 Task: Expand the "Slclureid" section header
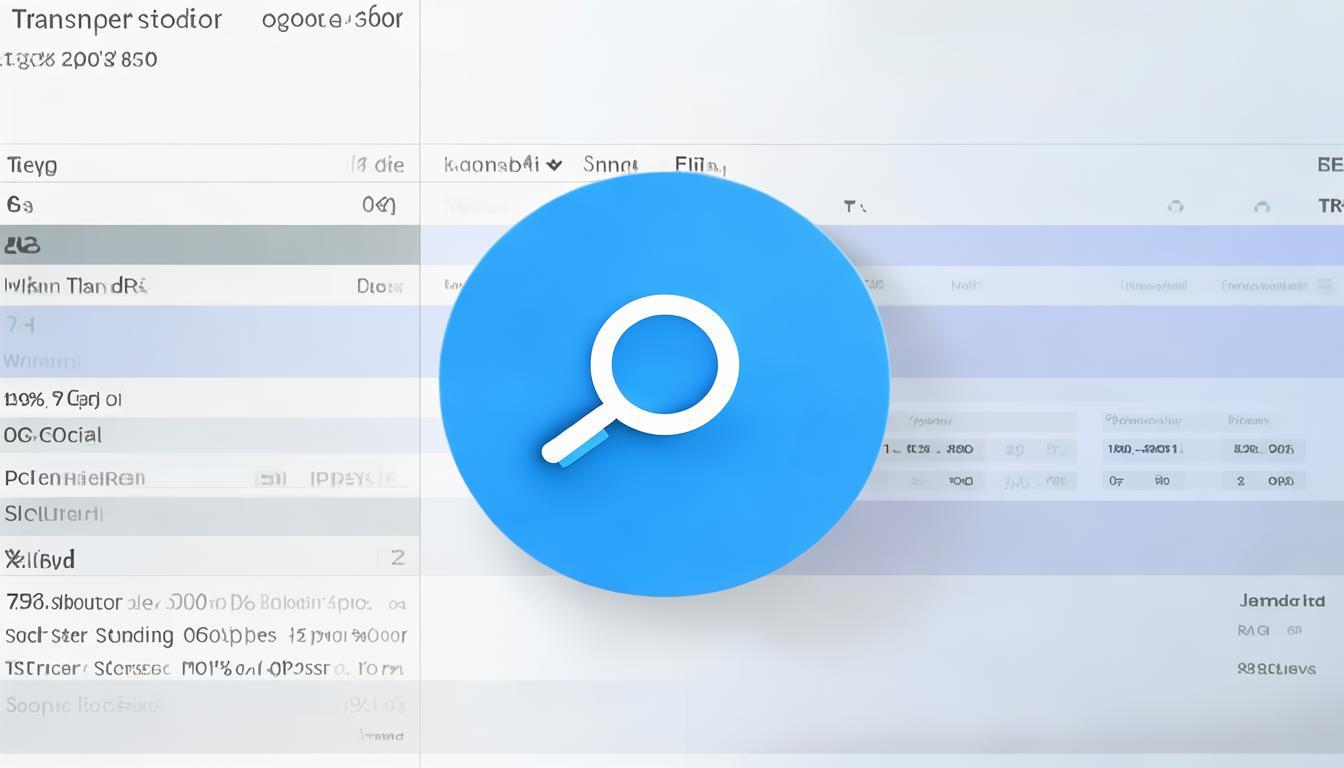(x=54, y=514)
